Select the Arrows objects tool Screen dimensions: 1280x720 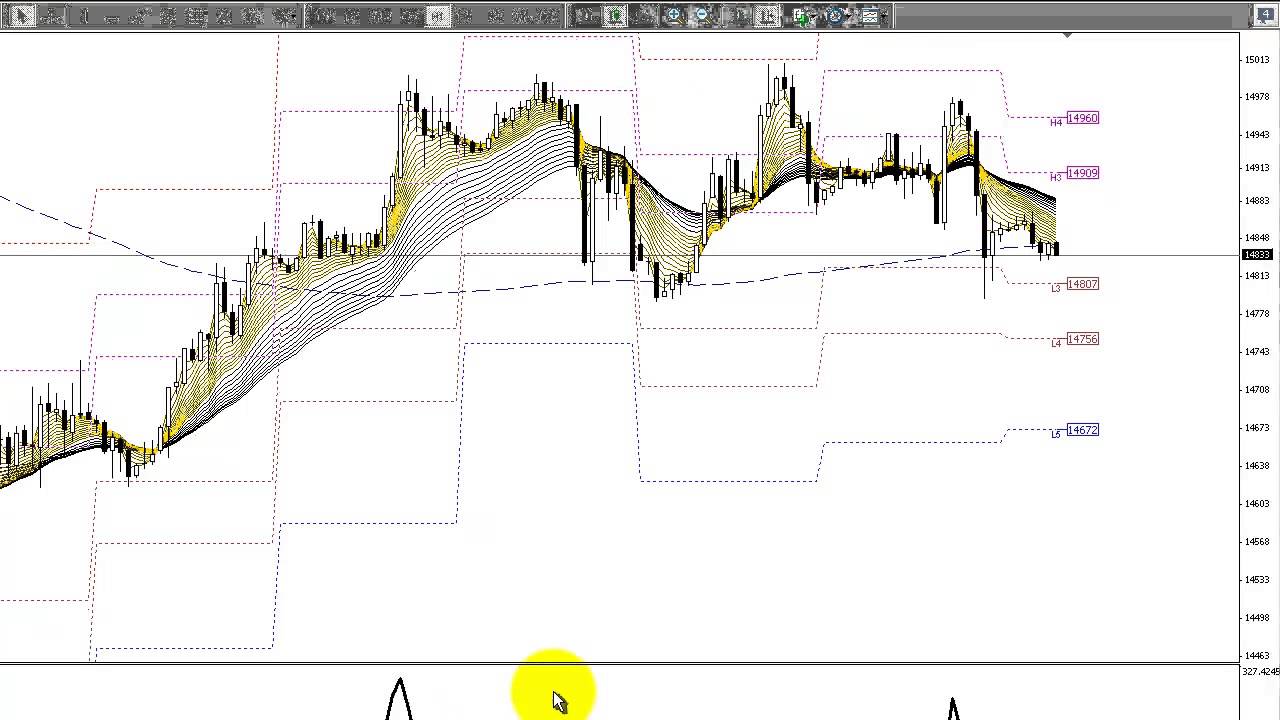[x=279, y=16]
